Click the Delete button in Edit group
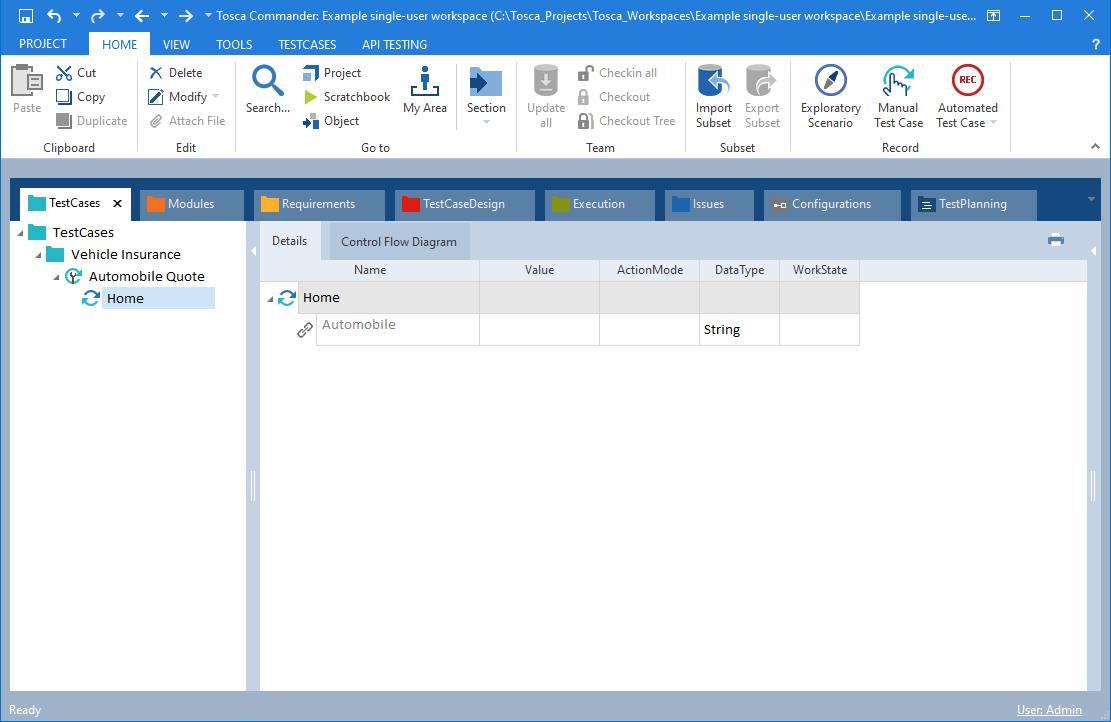Image resolution: width=1111 pixels, height=722 pixels. point(176,73)
